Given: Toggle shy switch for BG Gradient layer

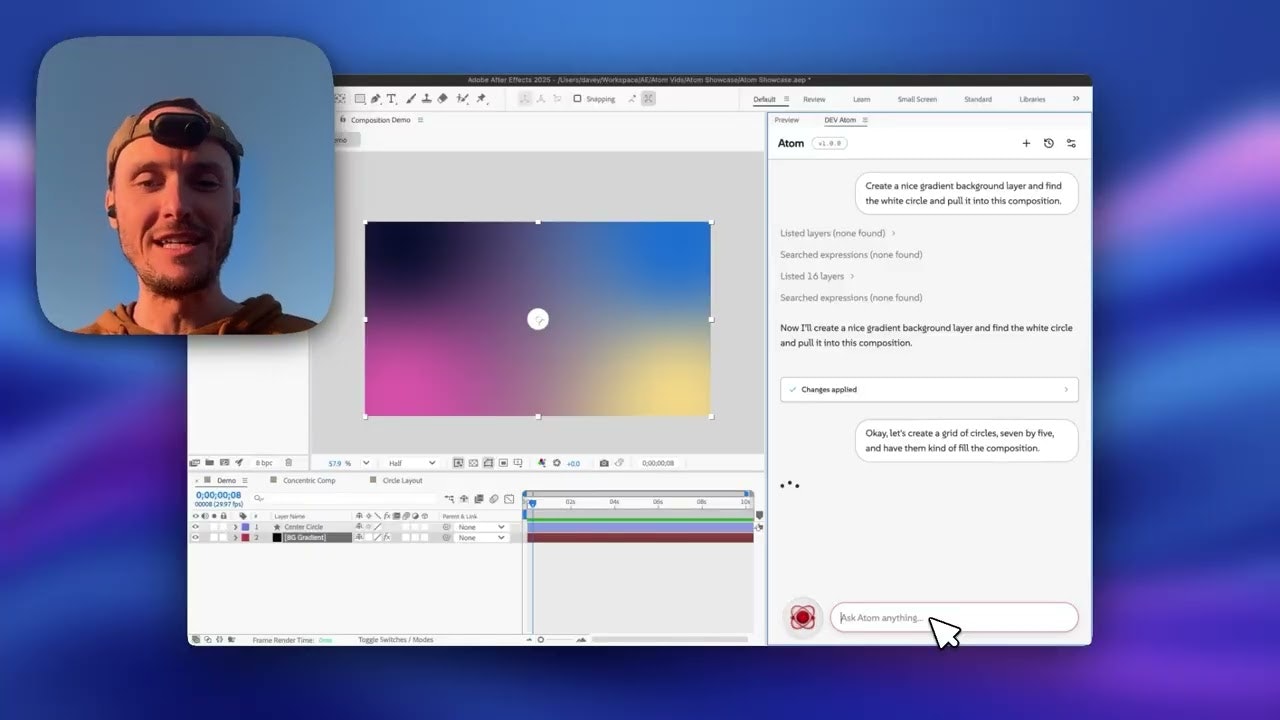Looking at the screenshot, I should point(359,538).
